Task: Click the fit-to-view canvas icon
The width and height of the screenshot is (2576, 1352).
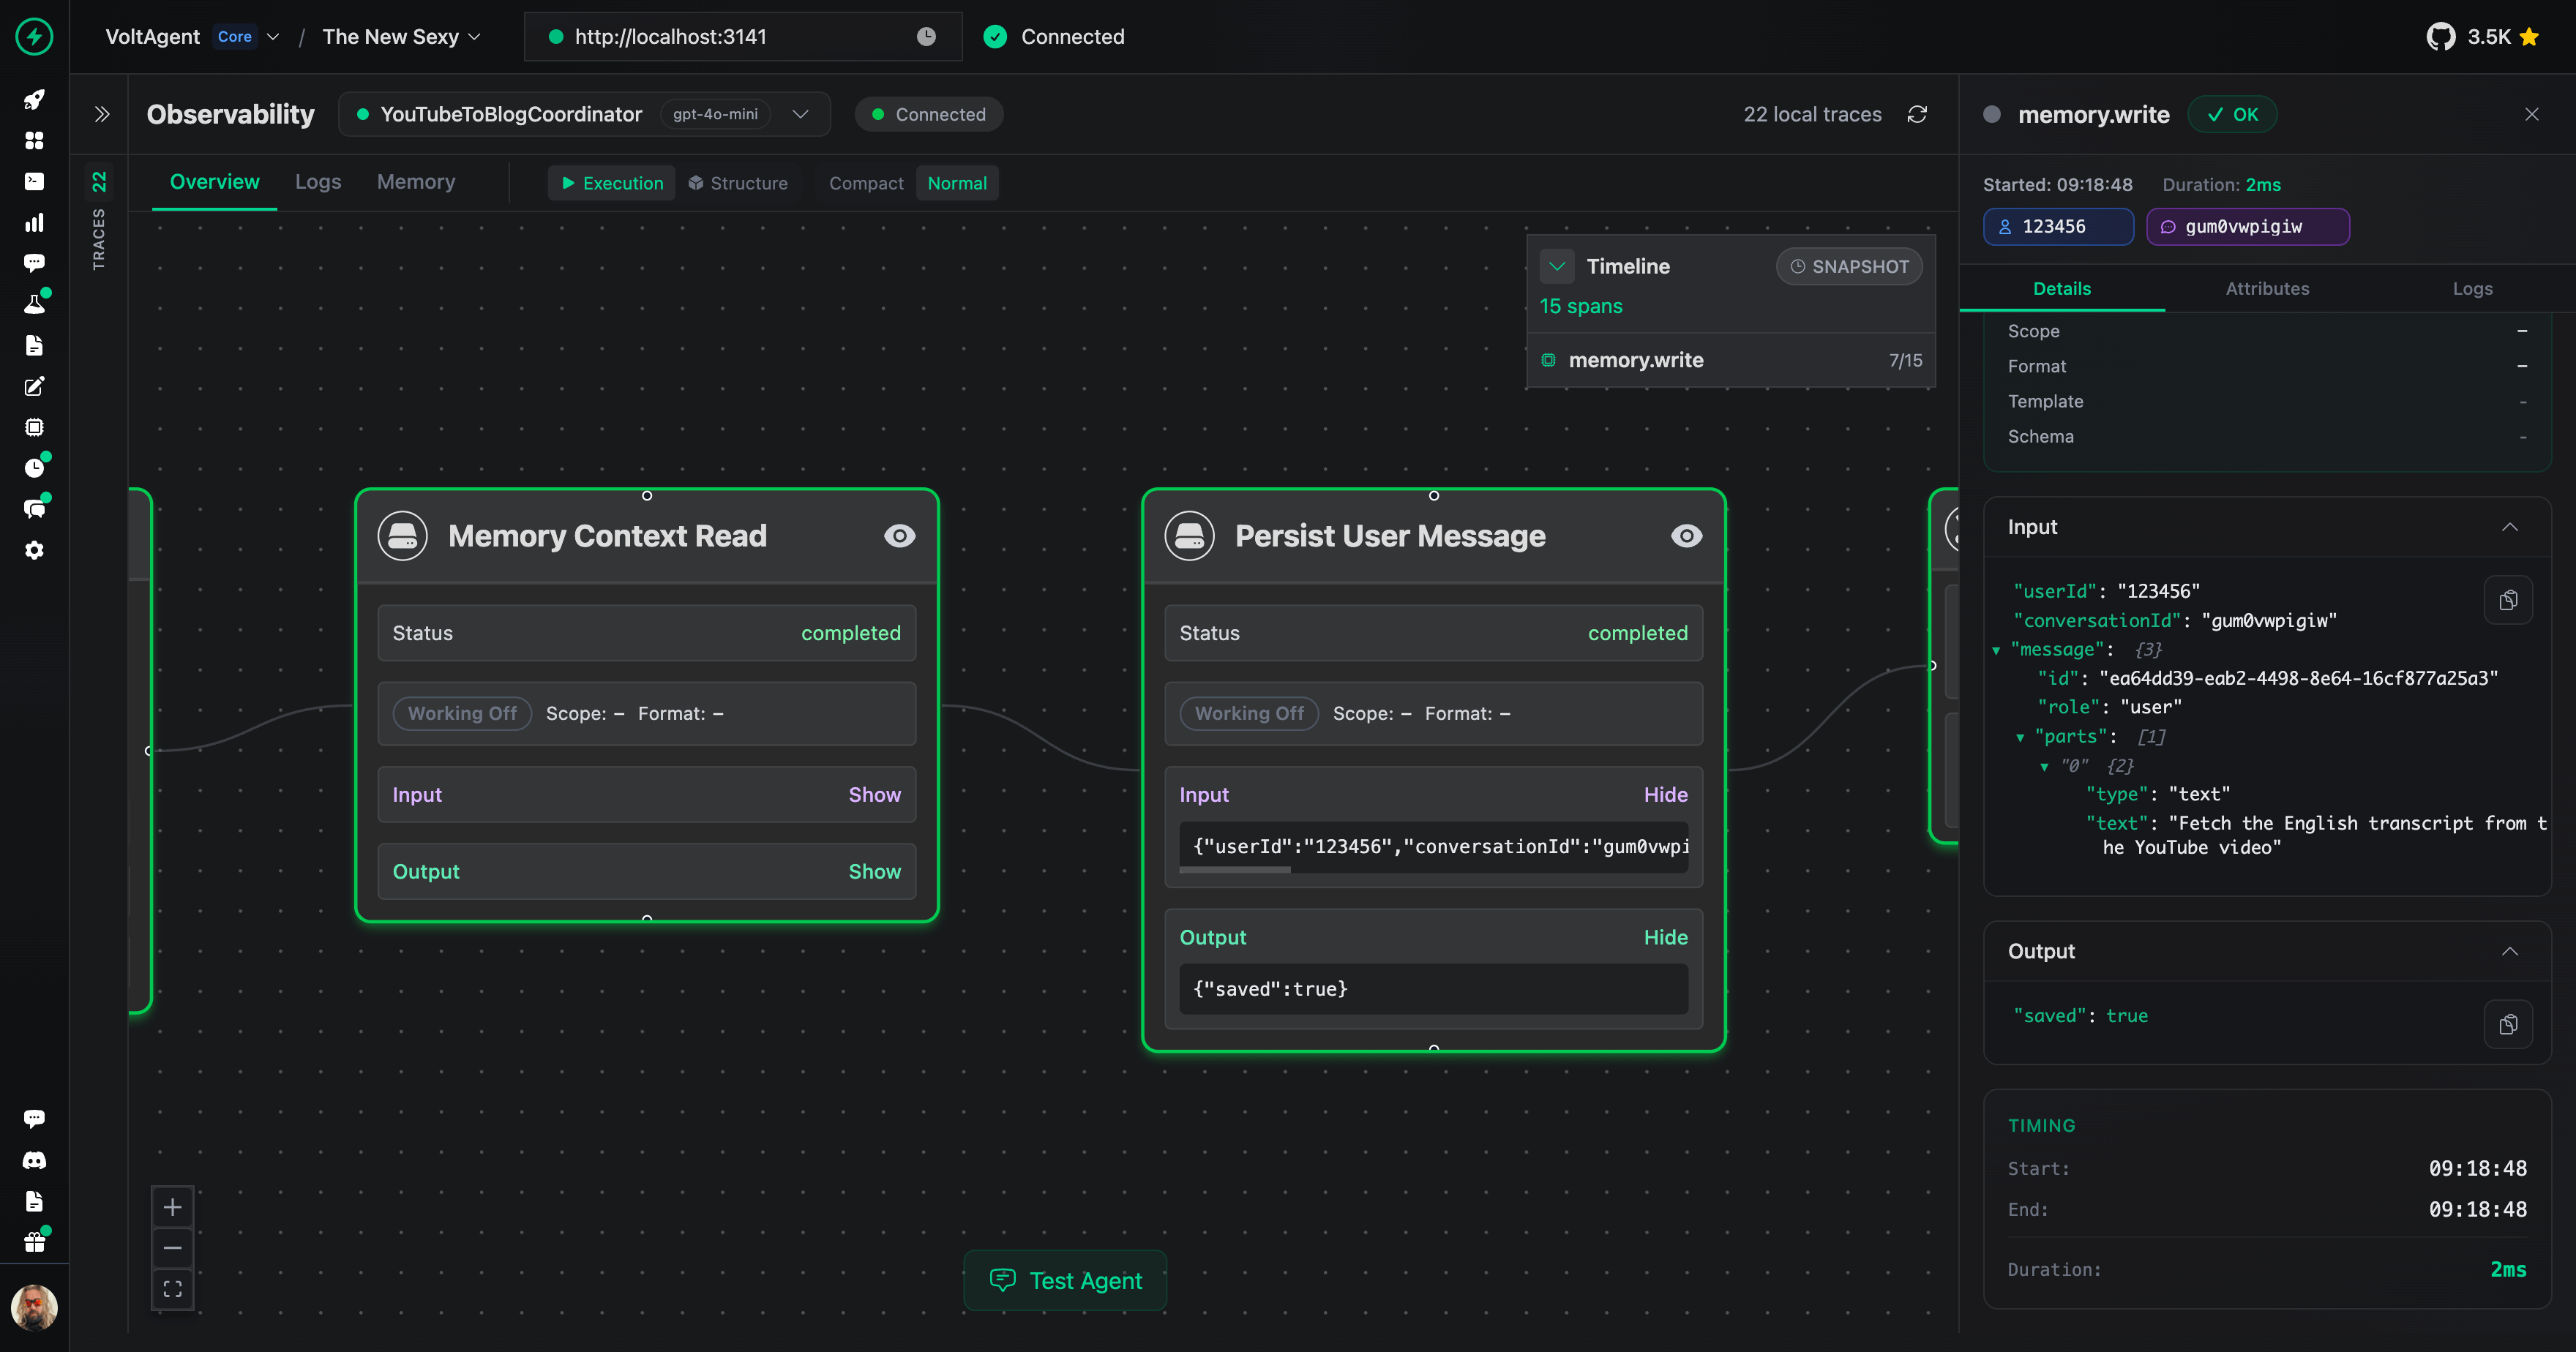Action: click(x=172, y=1289)
